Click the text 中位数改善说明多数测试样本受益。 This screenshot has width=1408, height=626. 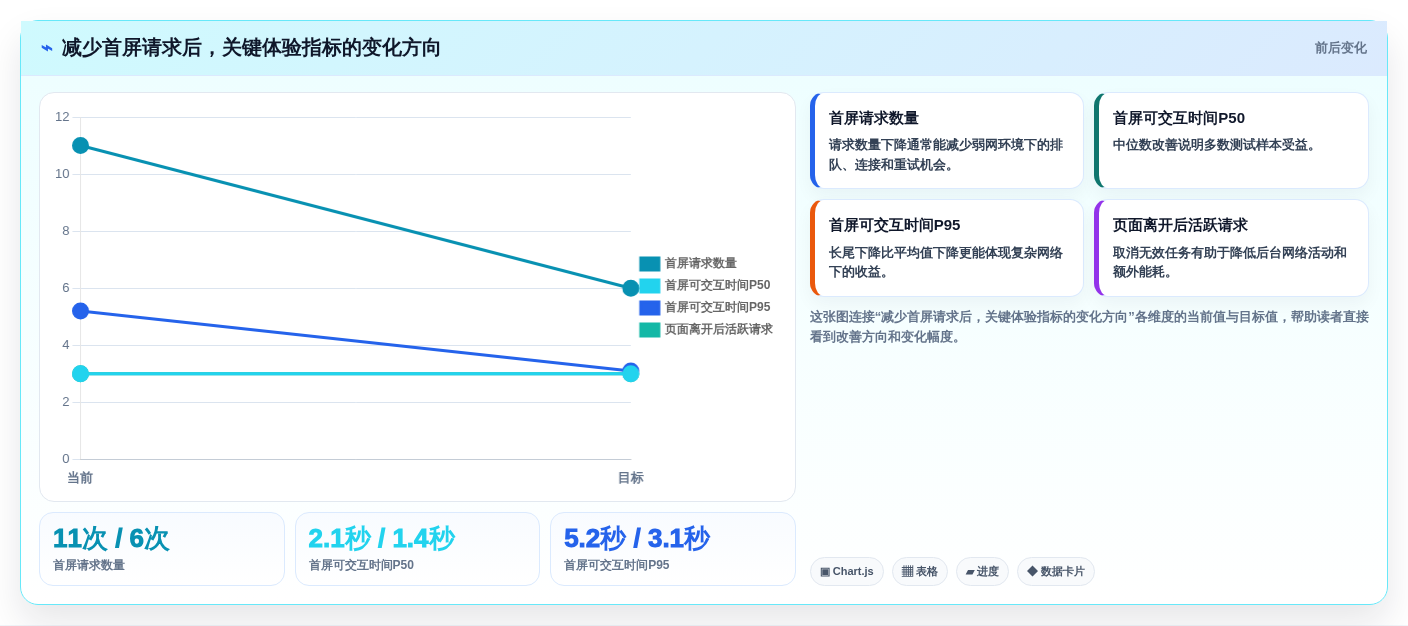click(1217, 145)
